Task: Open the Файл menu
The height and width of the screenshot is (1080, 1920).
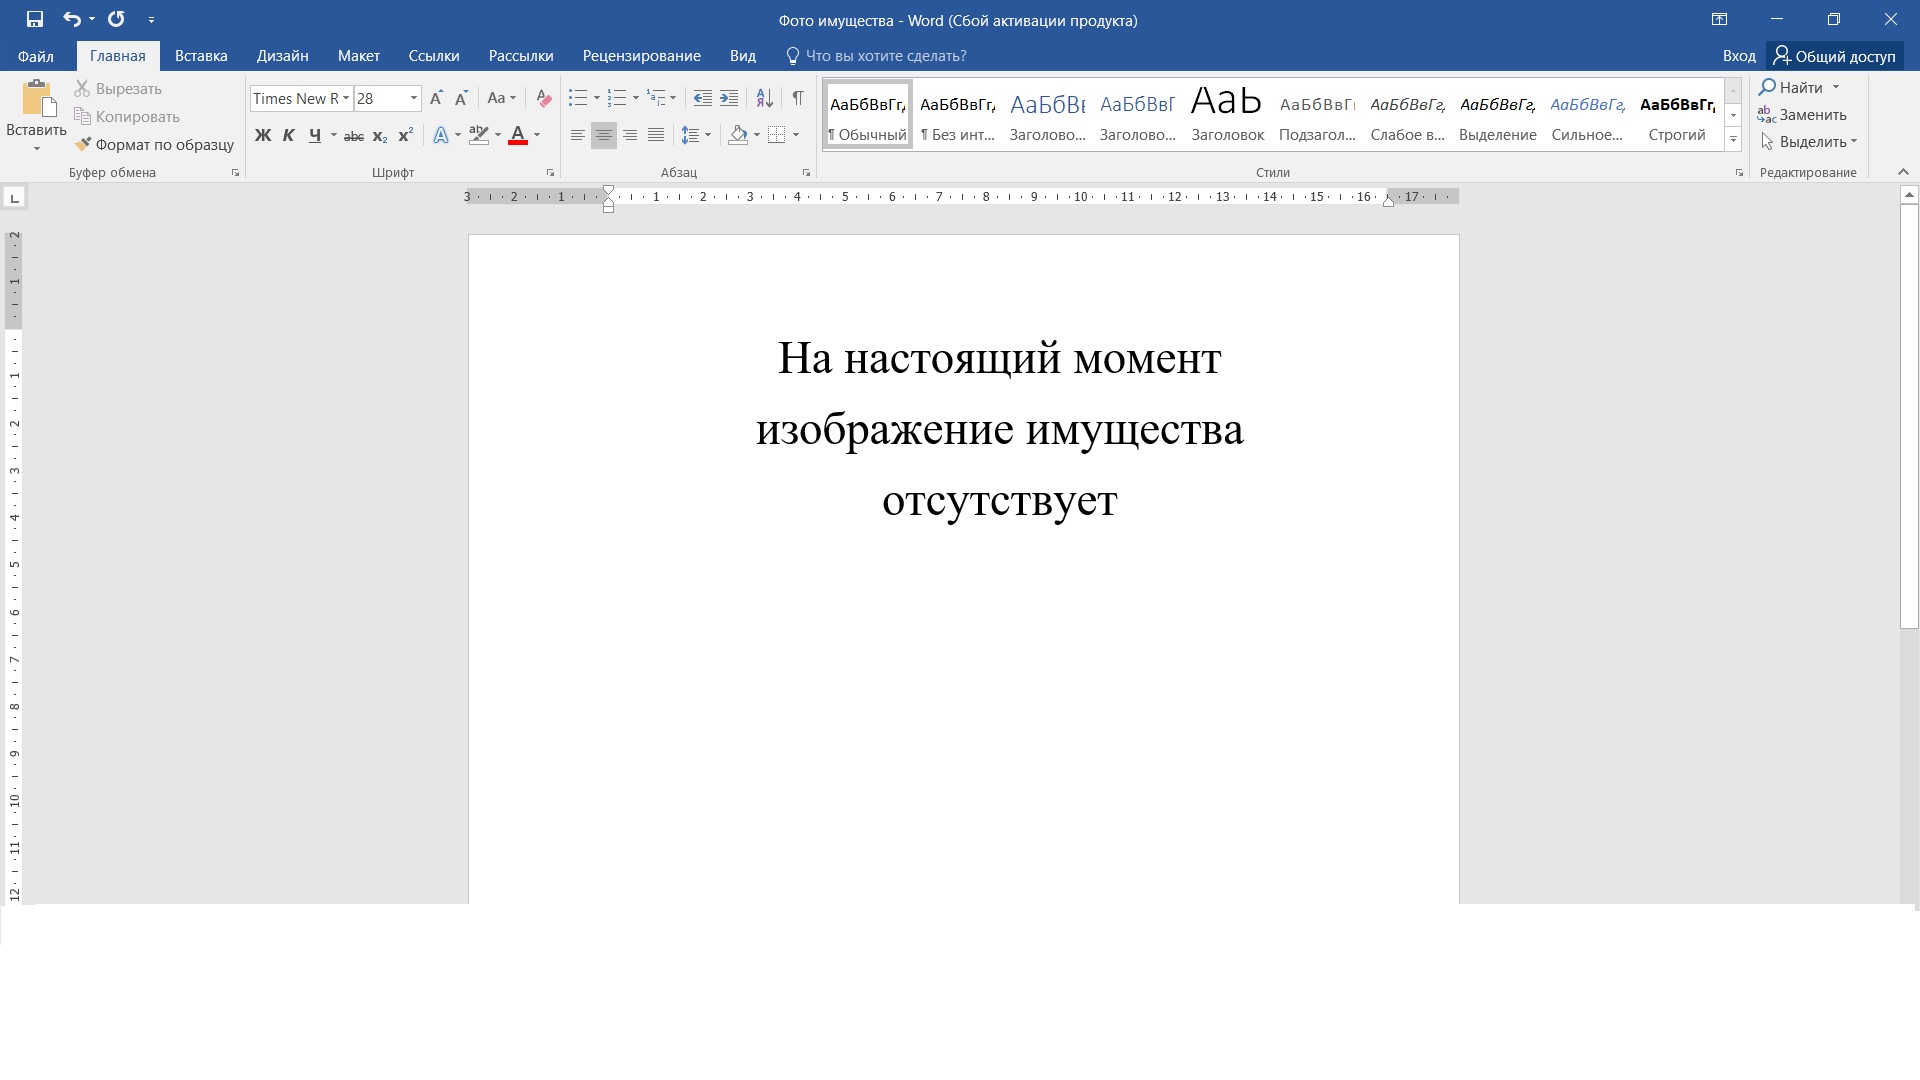Action: [x=36, y=56]
